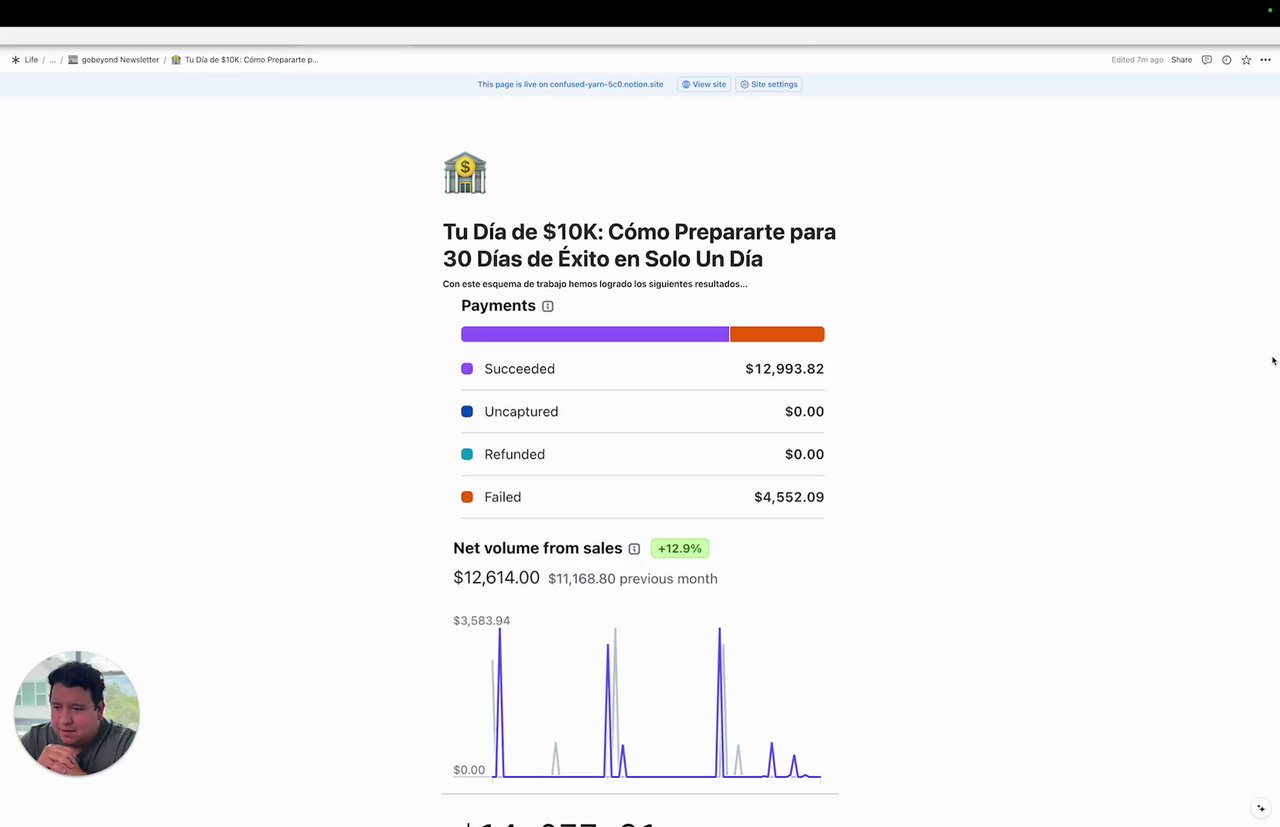The height and width of the screenshot is (827, 1280).
Task: Expand the collapsed breadcrumb ellipsis
Action: click(53, 60)
